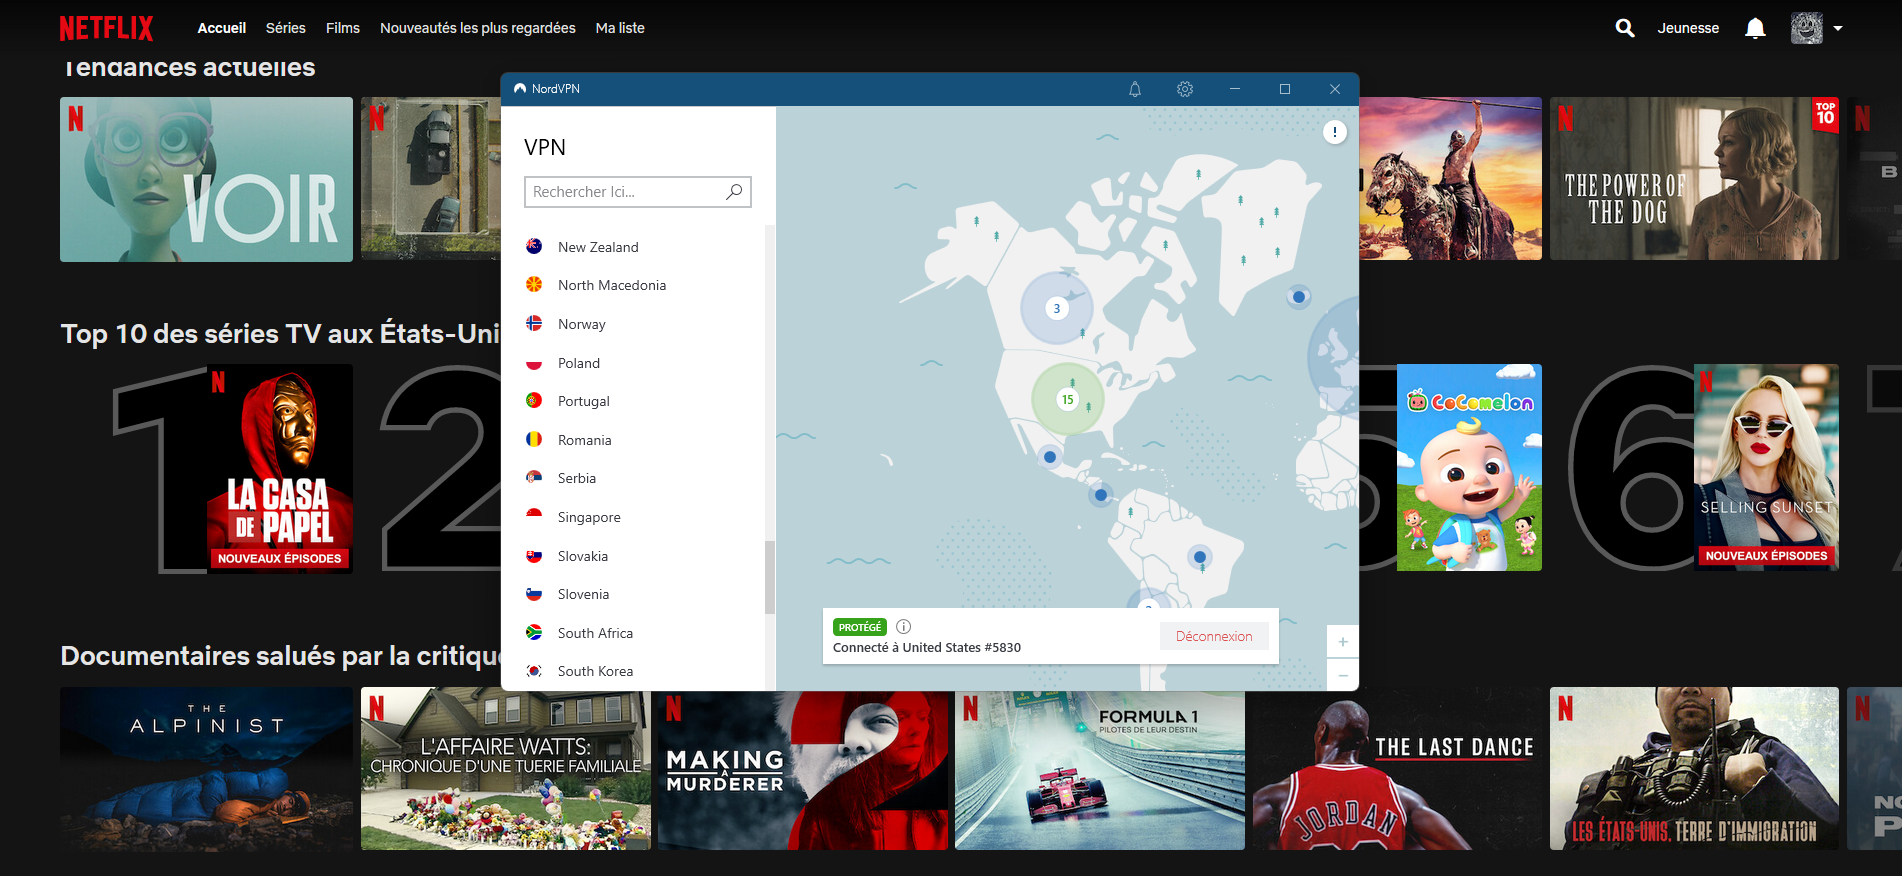The image size is (1902, 876).
Task: Select the Norway flag icon
Action: click(x=534, y=323)
